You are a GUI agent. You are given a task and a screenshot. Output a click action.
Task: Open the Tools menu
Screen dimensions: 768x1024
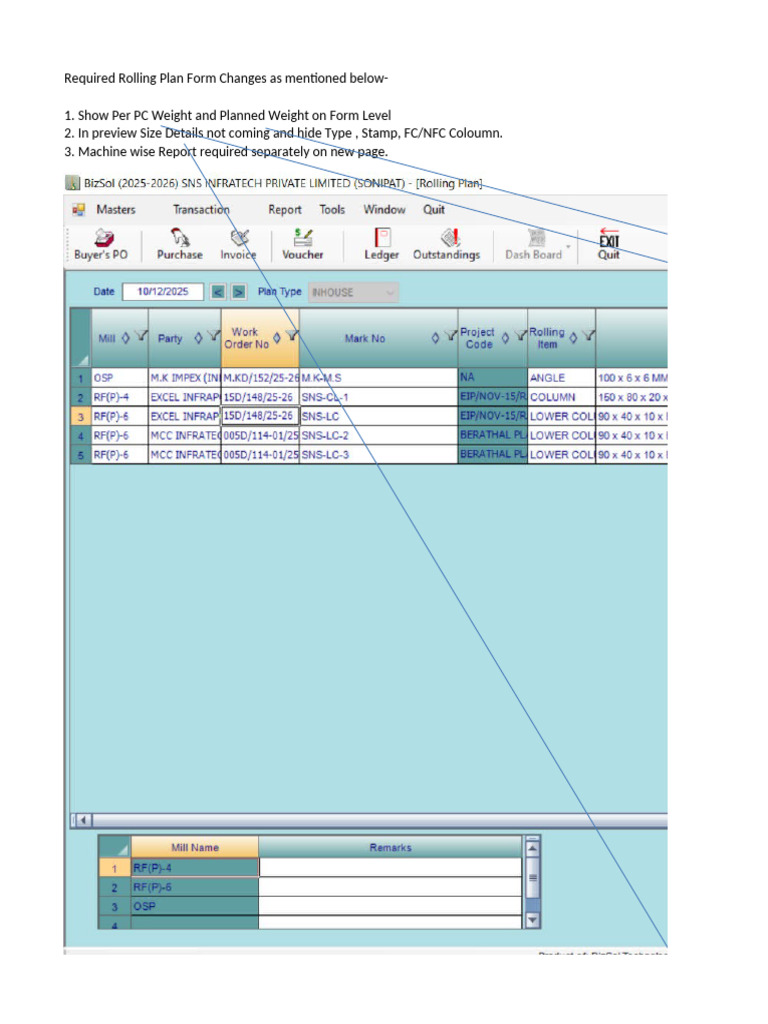[332, 210]
